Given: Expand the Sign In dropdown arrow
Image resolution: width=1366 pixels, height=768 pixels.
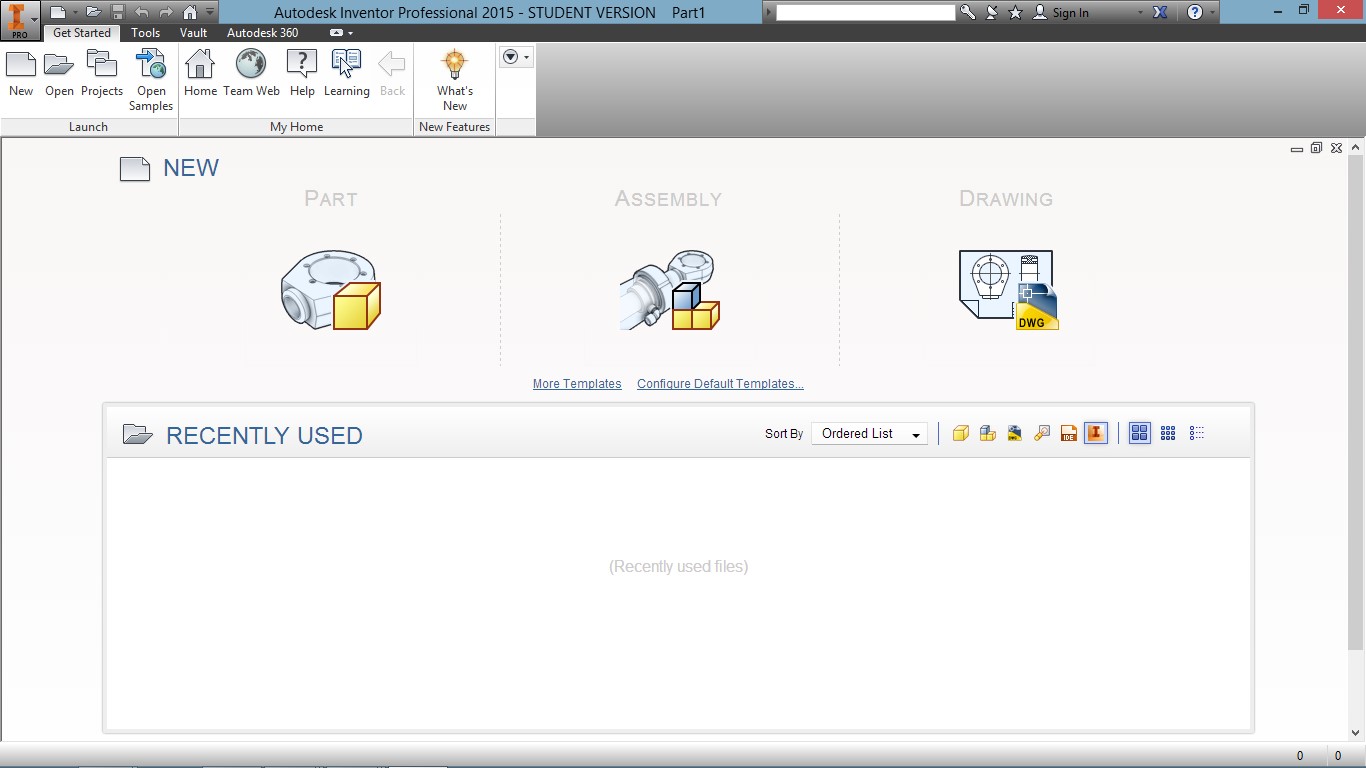Looking at the screenshot, I should click(x=1140, y=13).
